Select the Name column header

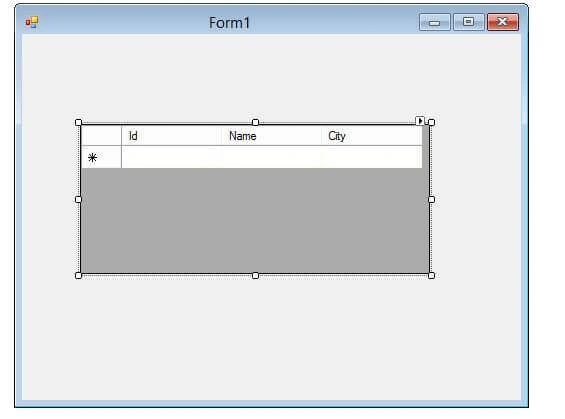[272, 136]
